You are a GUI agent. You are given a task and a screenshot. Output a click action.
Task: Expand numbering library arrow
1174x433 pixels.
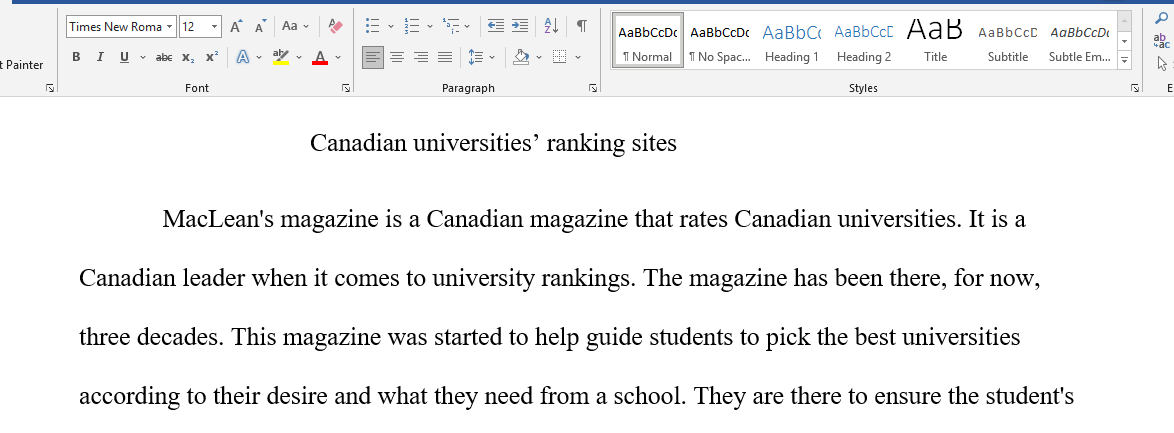430,26
